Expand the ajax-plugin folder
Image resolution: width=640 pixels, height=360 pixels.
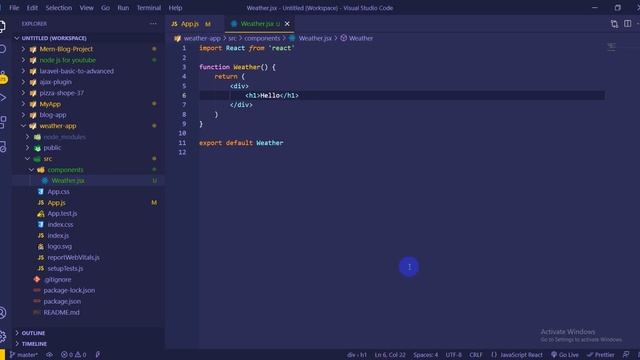point(55,82)
